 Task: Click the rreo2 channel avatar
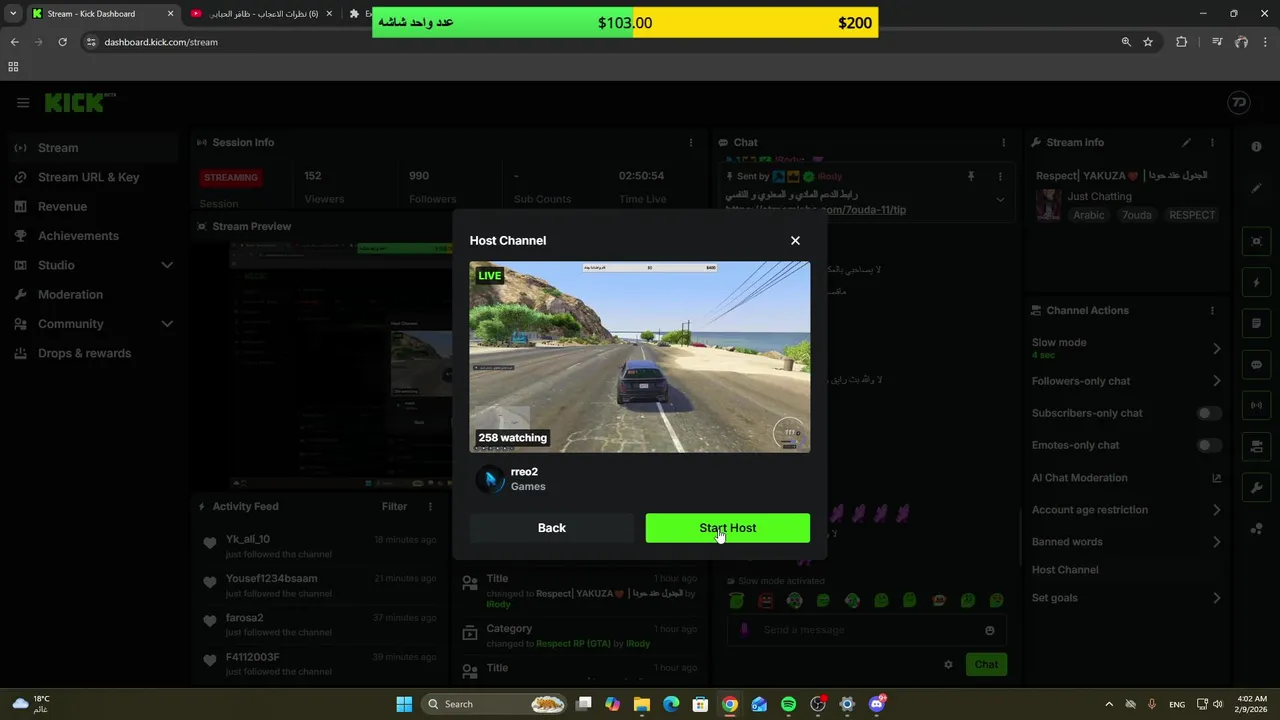coord(490,479)
